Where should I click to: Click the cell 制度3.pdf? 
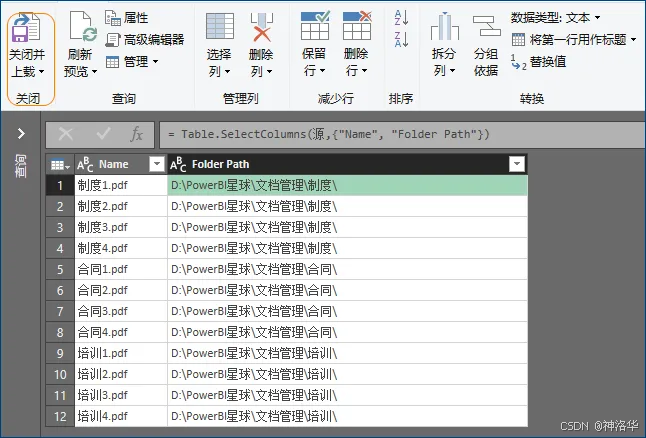[121, 227]
